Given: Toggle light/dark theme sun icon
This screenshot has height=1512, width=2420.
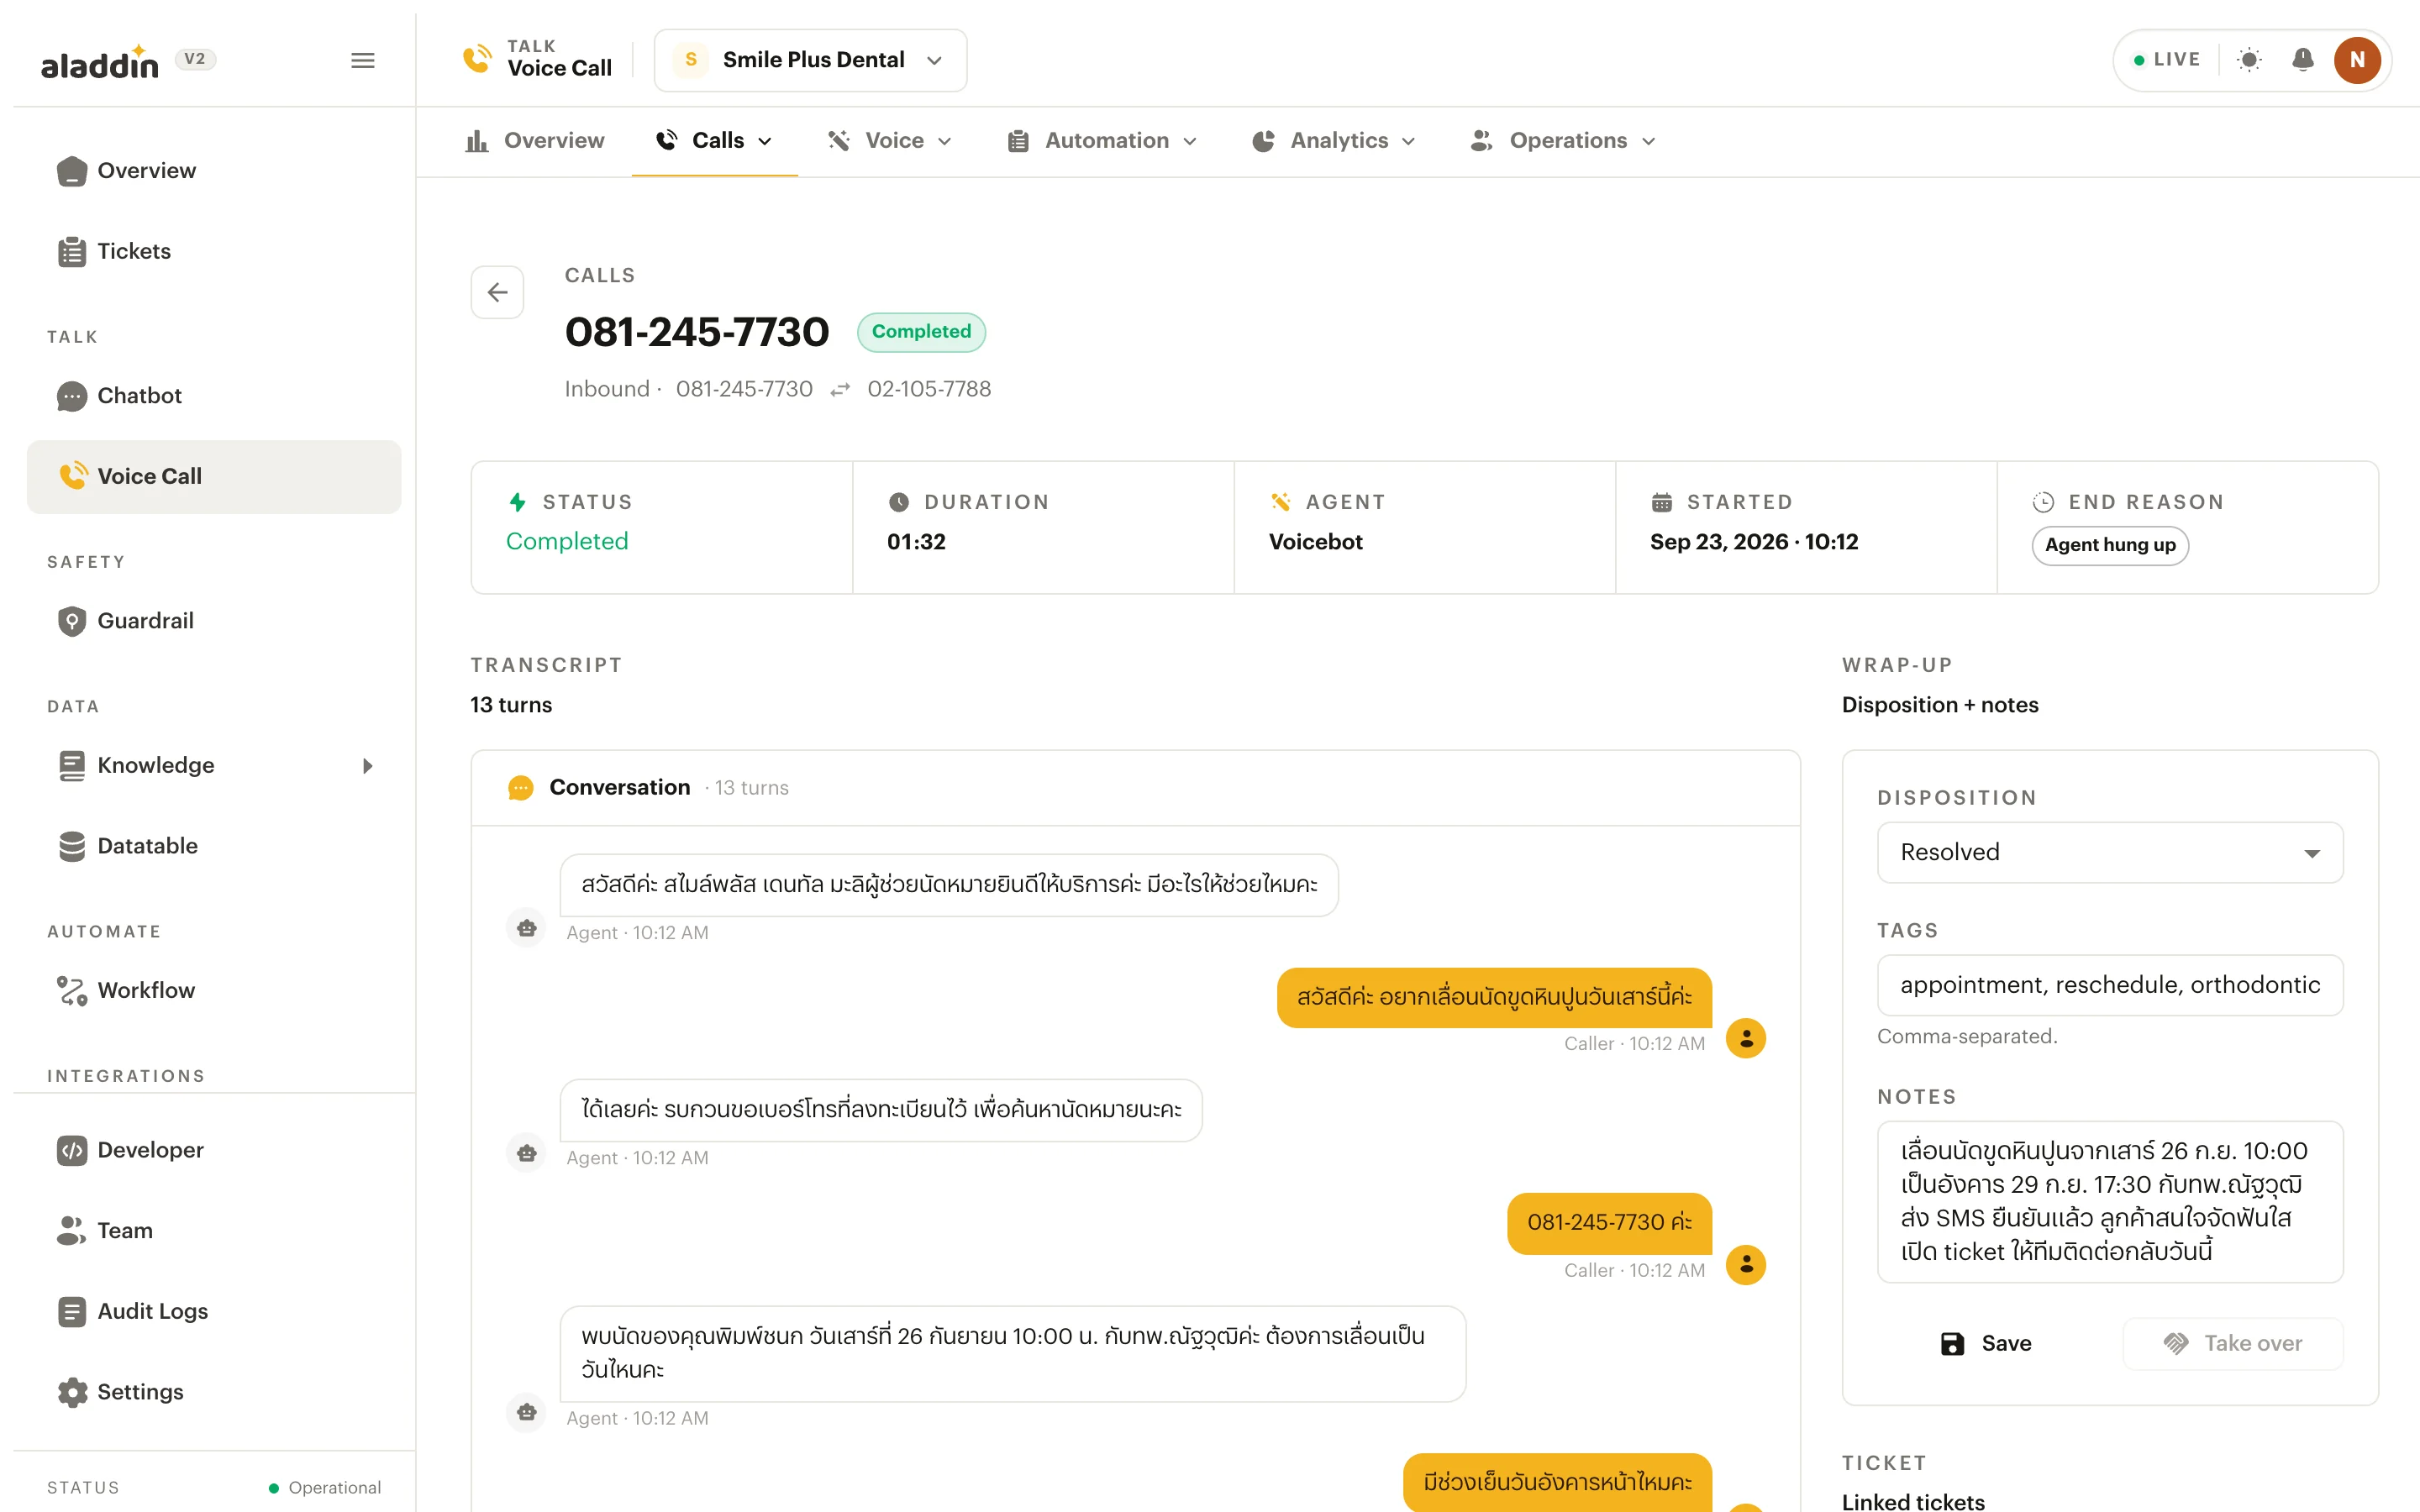Looking at the screenshot, I should coord(2249,60).
